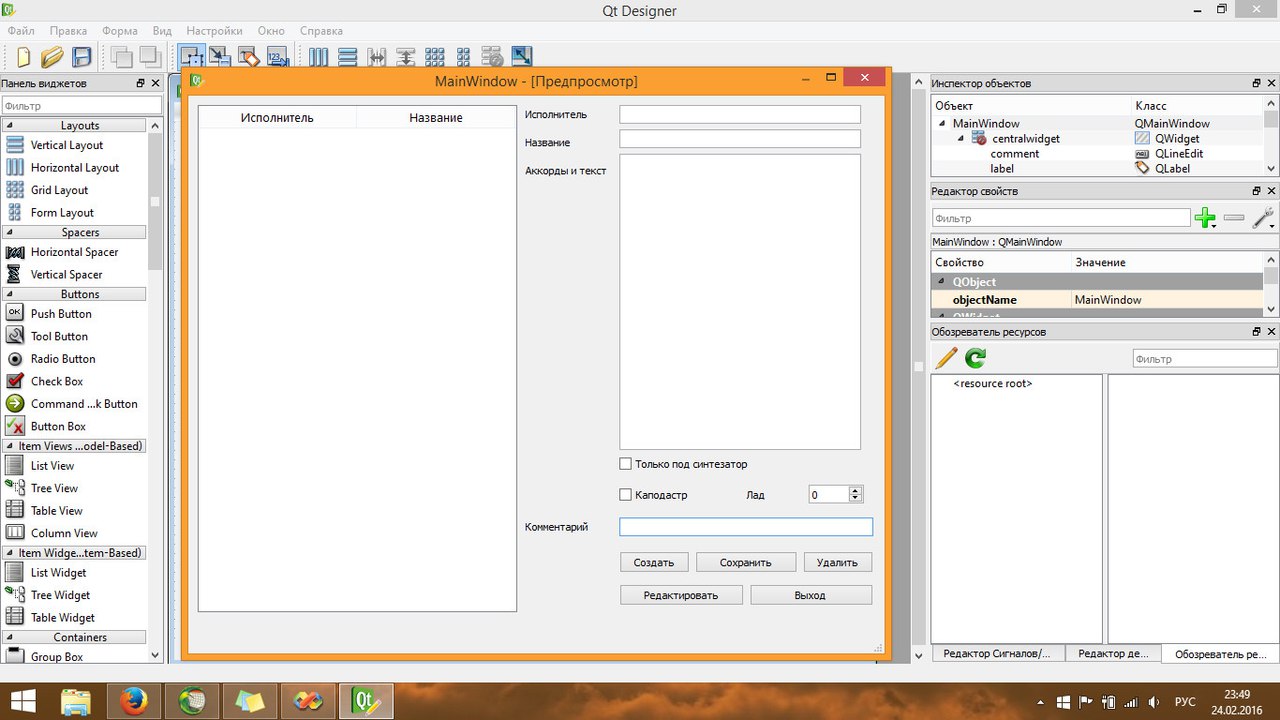Apply vertical splitter layout toolbar icon
The width and height of the screenshot is (1280, 720).
click(x=406, y=57)
